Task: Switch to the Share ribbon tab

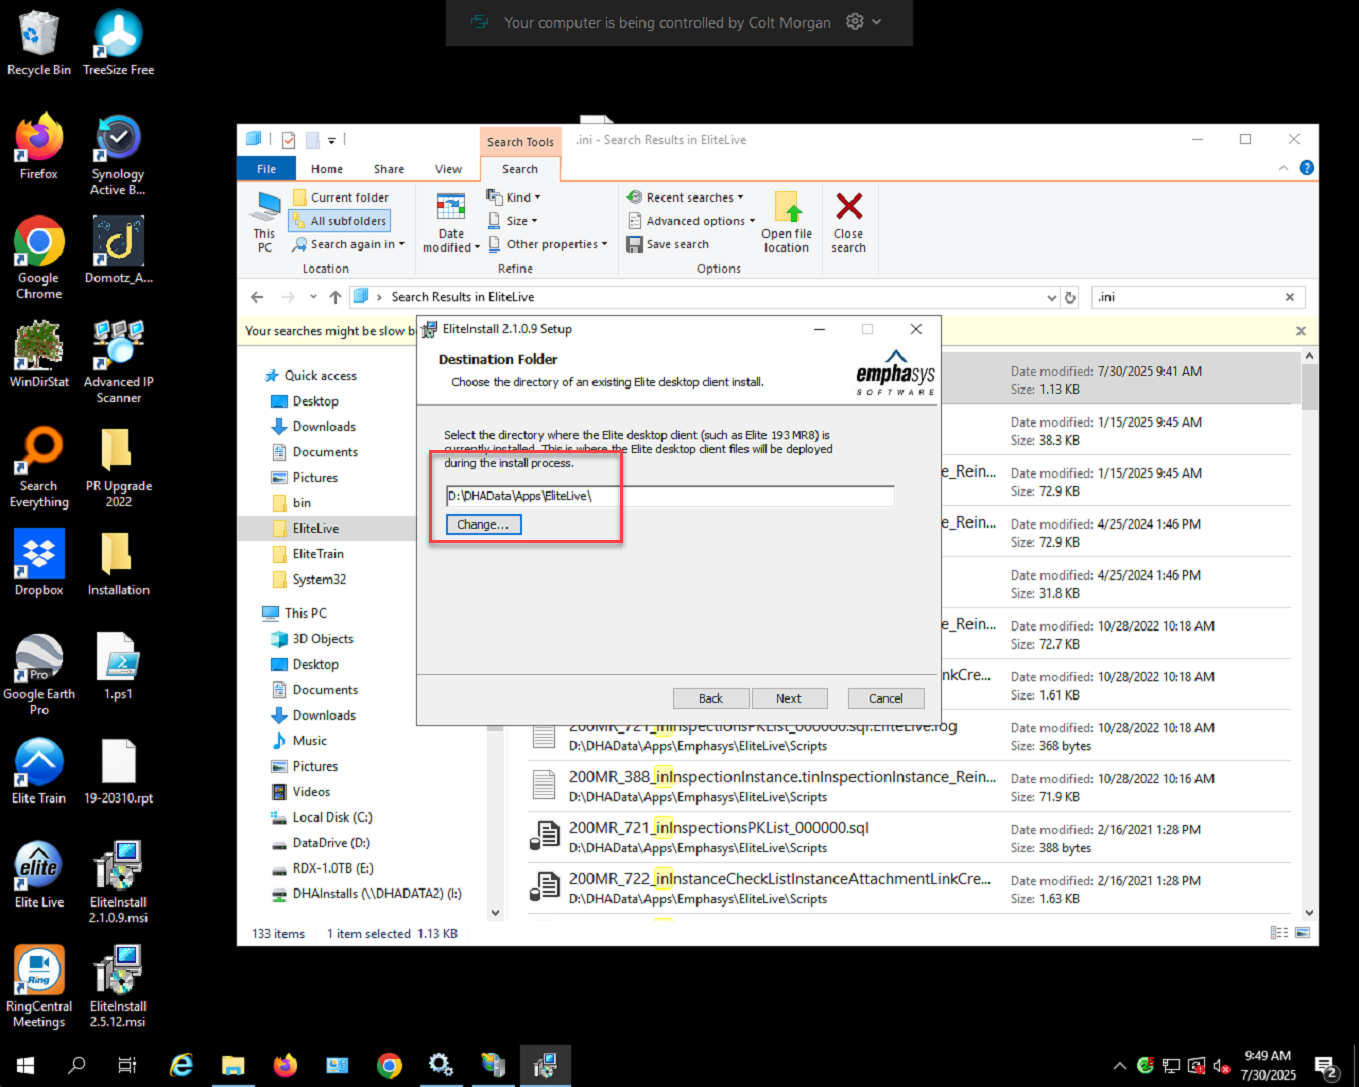Action: (x=389, y=169)
